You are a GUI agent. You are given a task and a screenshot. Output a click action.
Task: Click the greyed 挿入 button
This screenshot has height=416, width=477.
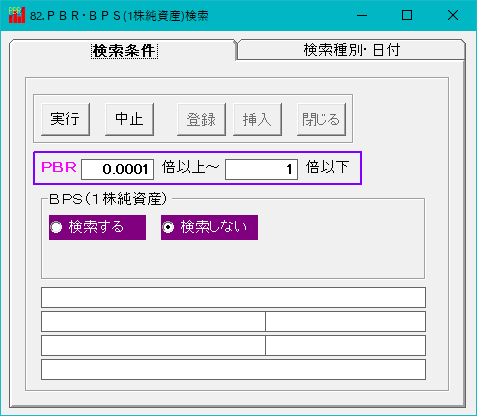point(257,119)
